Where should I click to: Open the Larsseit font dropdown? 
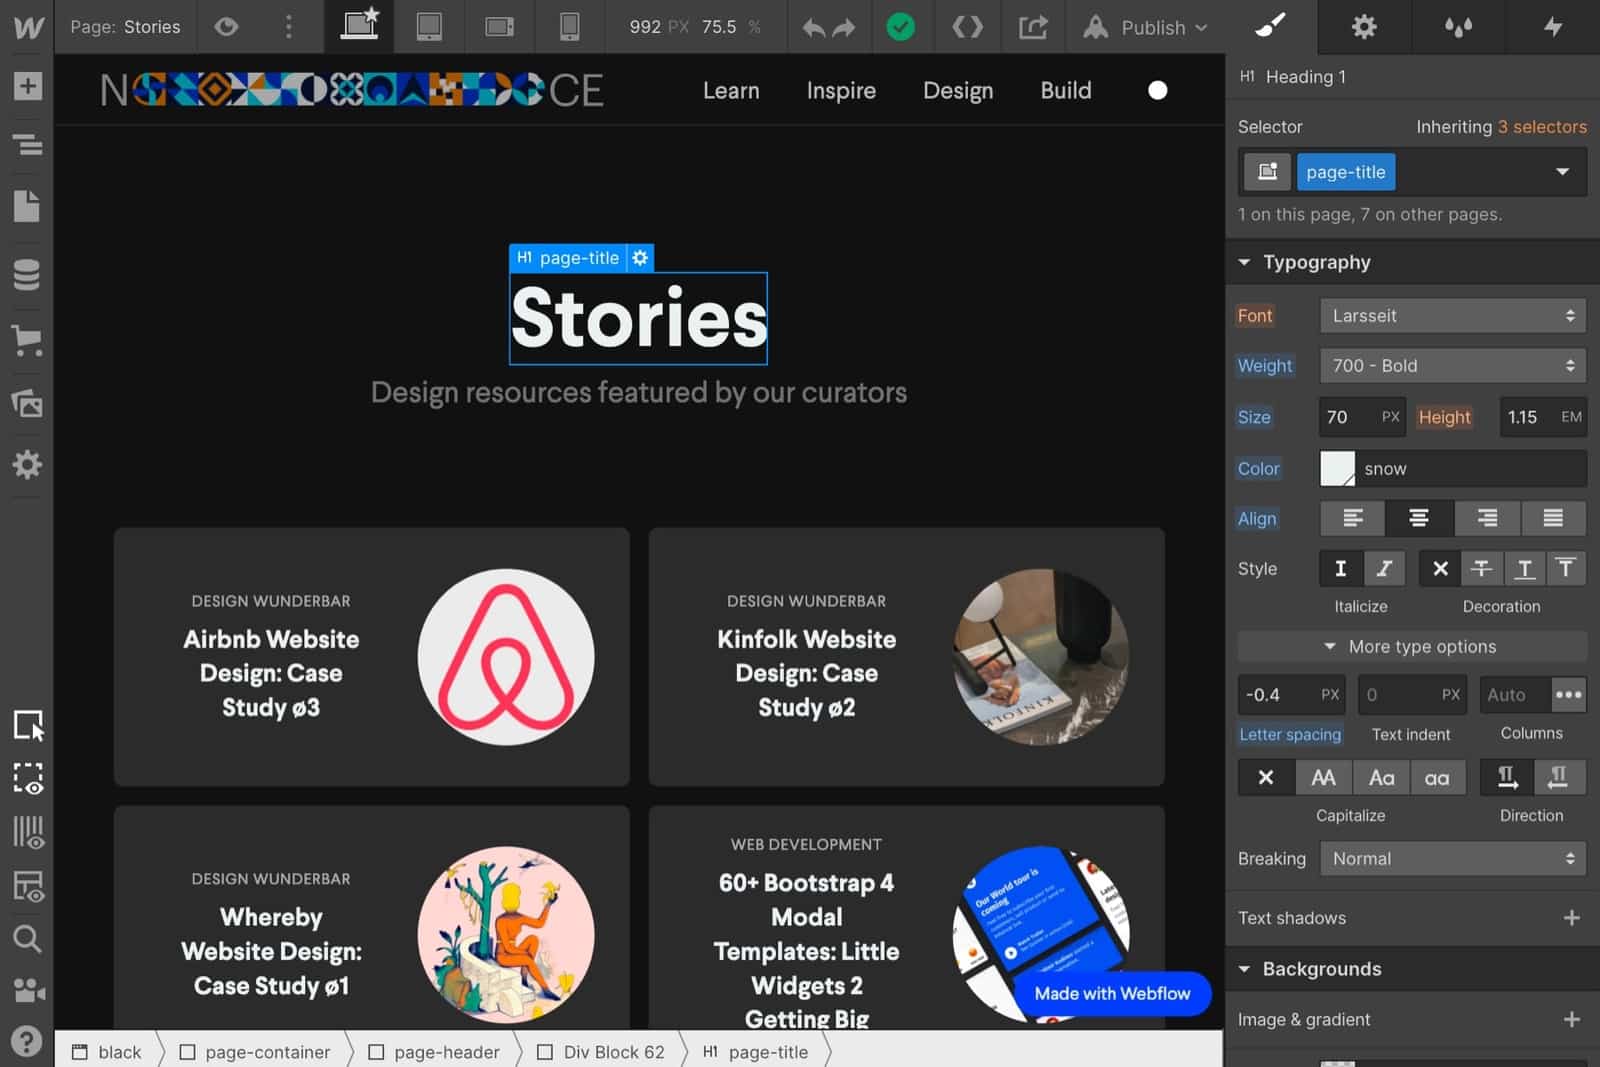pyautogui.click(x=1453, y=316)
